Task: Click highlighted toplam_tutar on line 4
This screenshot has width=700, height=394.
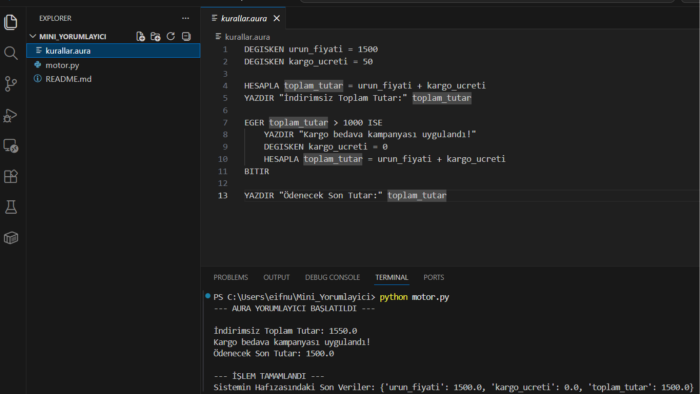Action: click(313, 86)
